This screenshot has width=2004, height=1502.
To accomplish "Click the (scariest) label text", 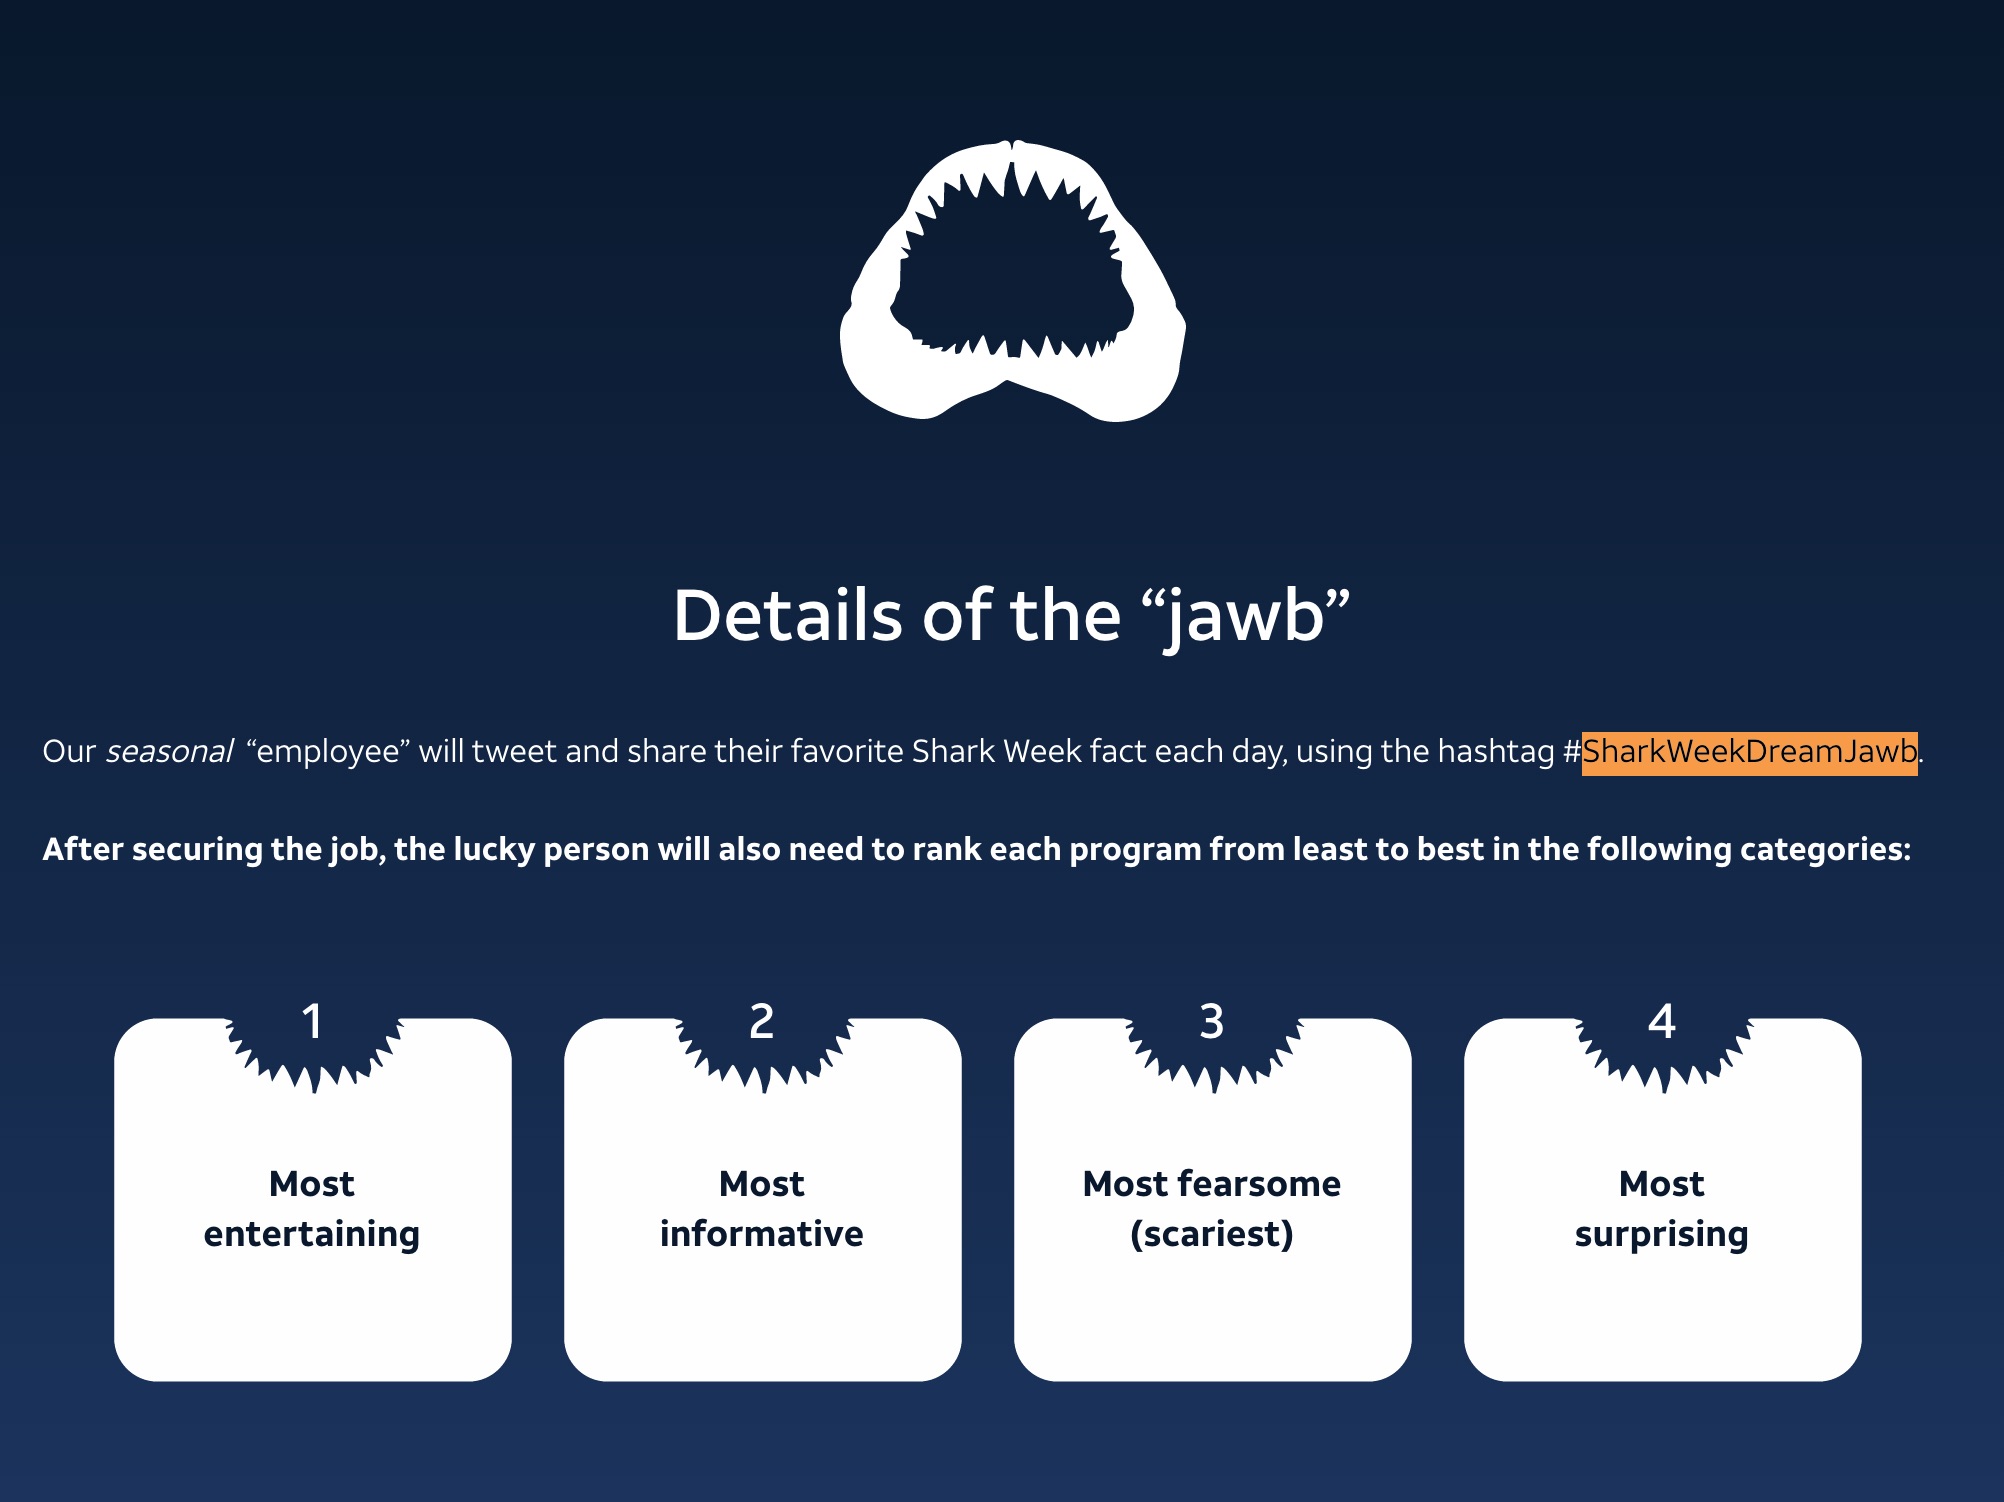I will (x=1212, y=1234).
